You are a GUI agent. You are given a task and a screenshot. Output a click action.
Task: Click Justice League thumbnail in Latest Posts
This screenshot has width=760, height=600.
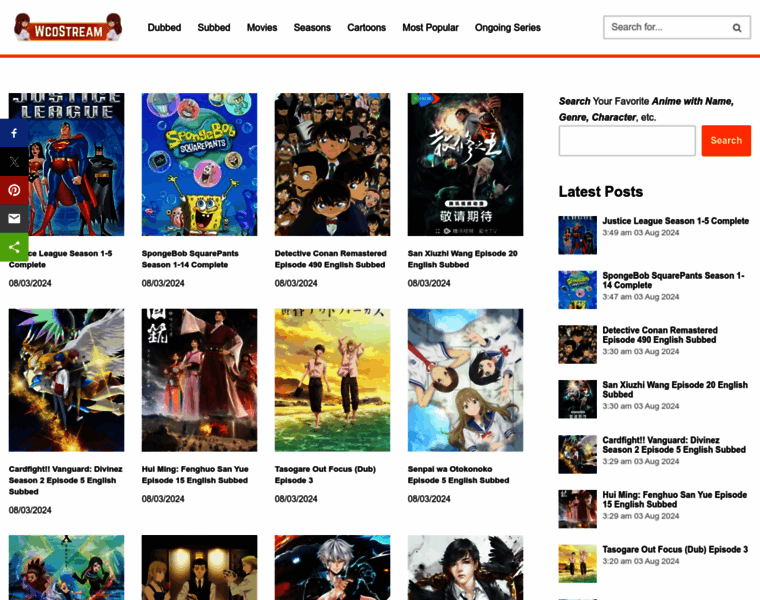(577, 235)
